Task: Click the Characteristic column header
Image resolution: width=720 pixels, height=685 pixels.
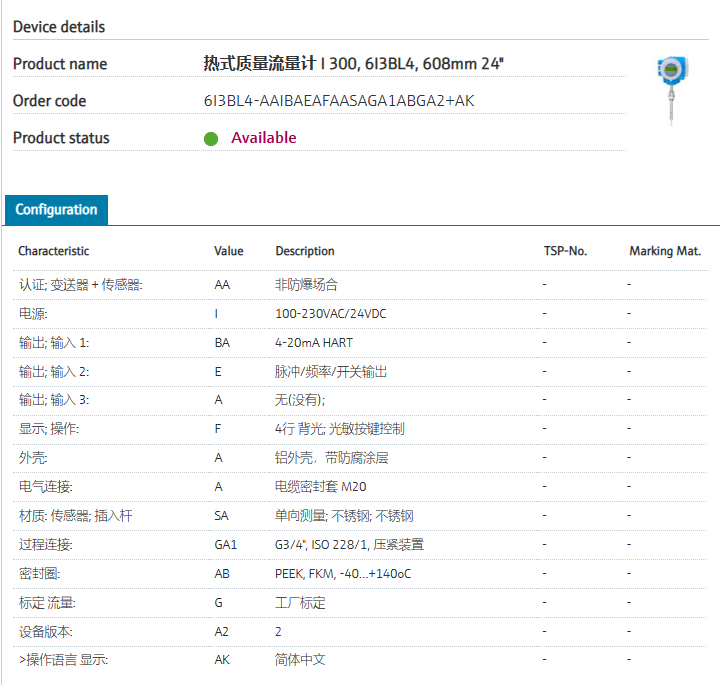Action: pos(53,251)
